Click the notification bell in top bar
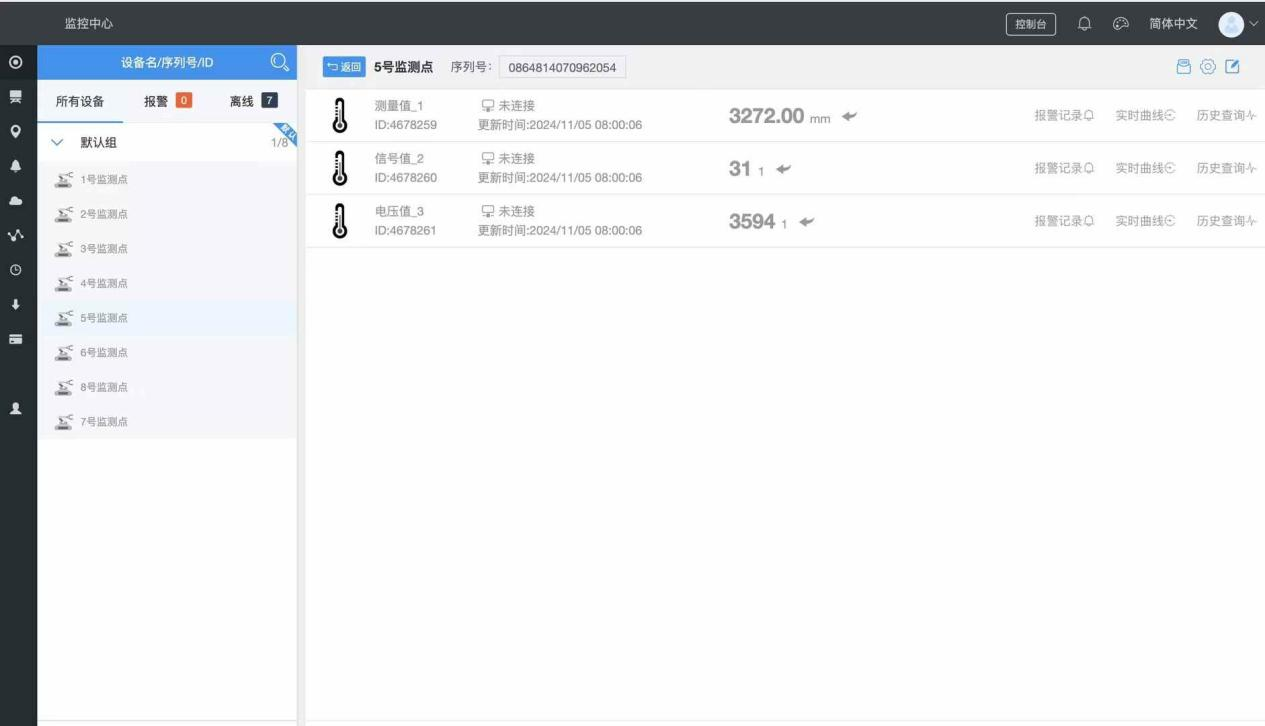The image size is (1265, 726). pyautogui.click(x=1084, y=22)
